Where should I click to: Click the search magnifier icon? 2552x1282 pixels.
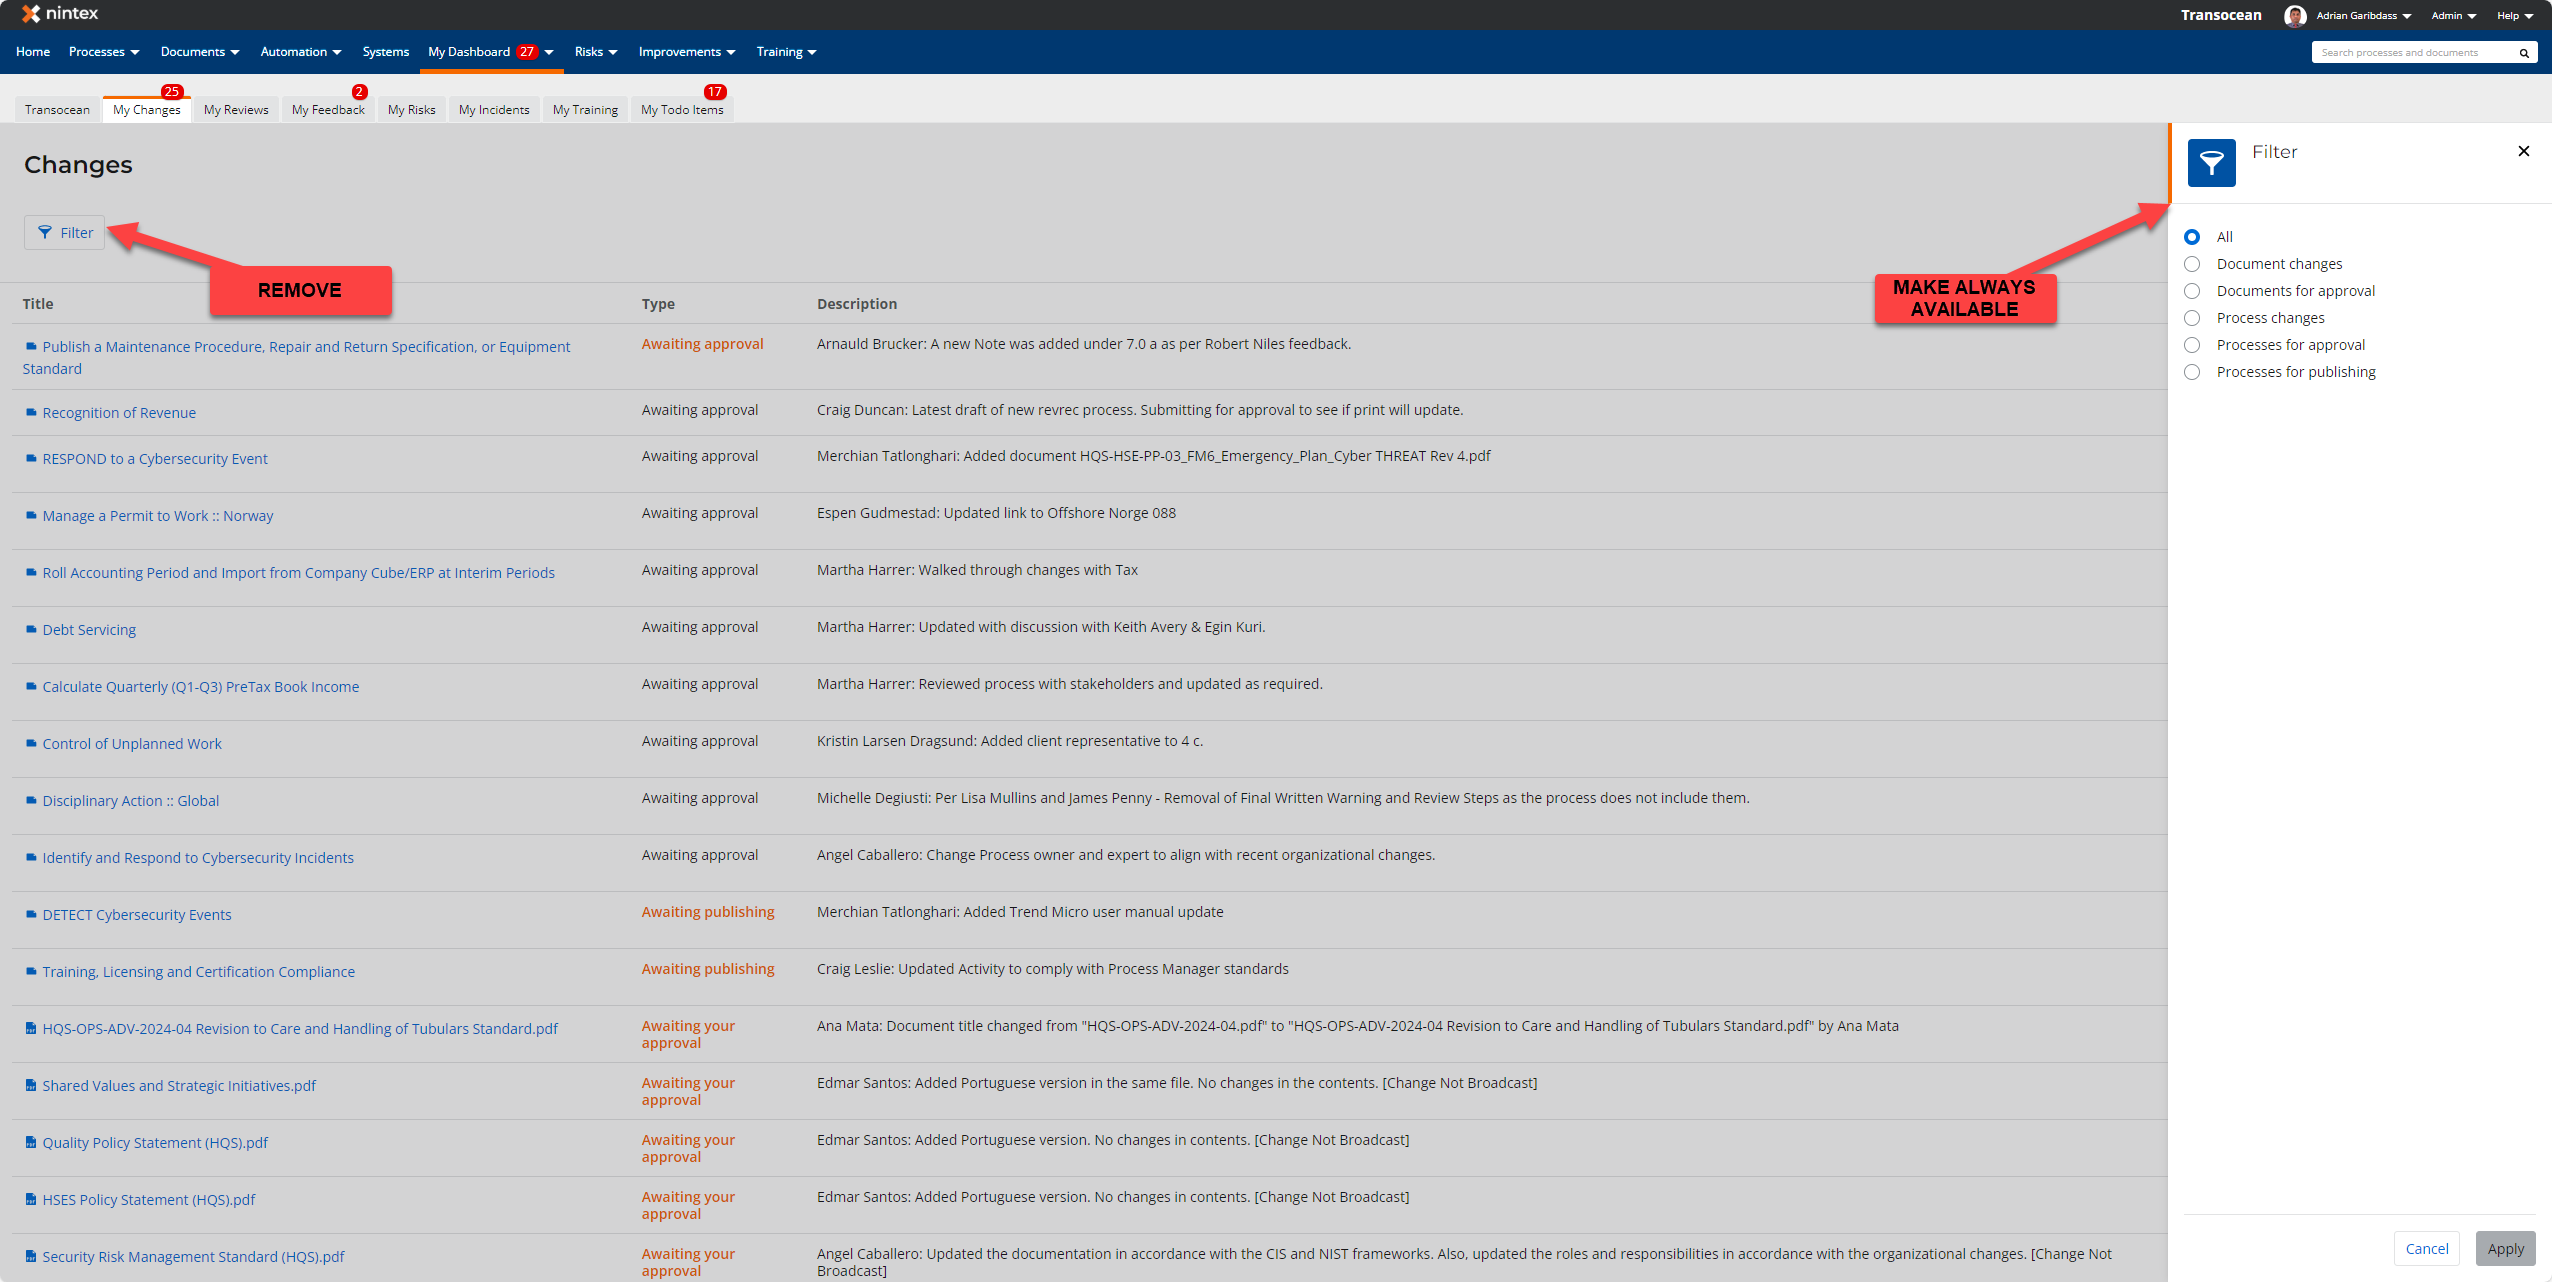pyautogui.click(x=2524, y=53)
